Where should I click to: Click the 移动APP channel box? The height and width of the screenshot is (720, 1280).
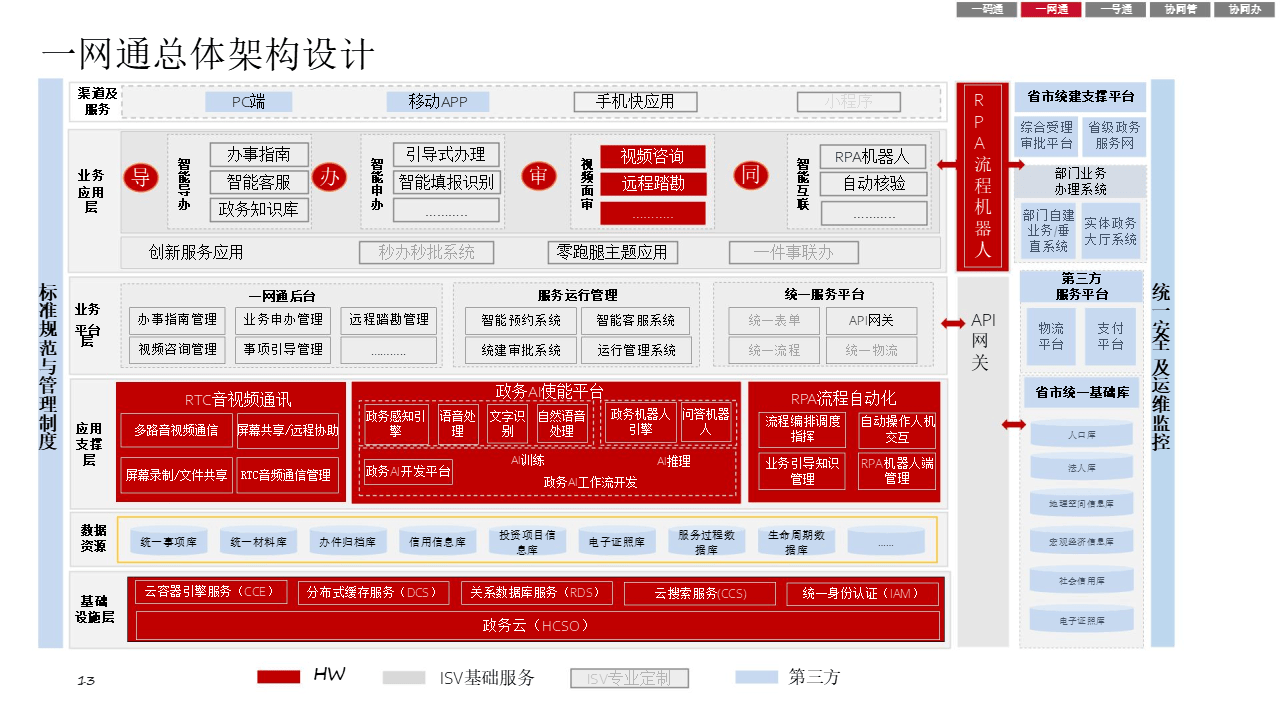coord(438,101)
